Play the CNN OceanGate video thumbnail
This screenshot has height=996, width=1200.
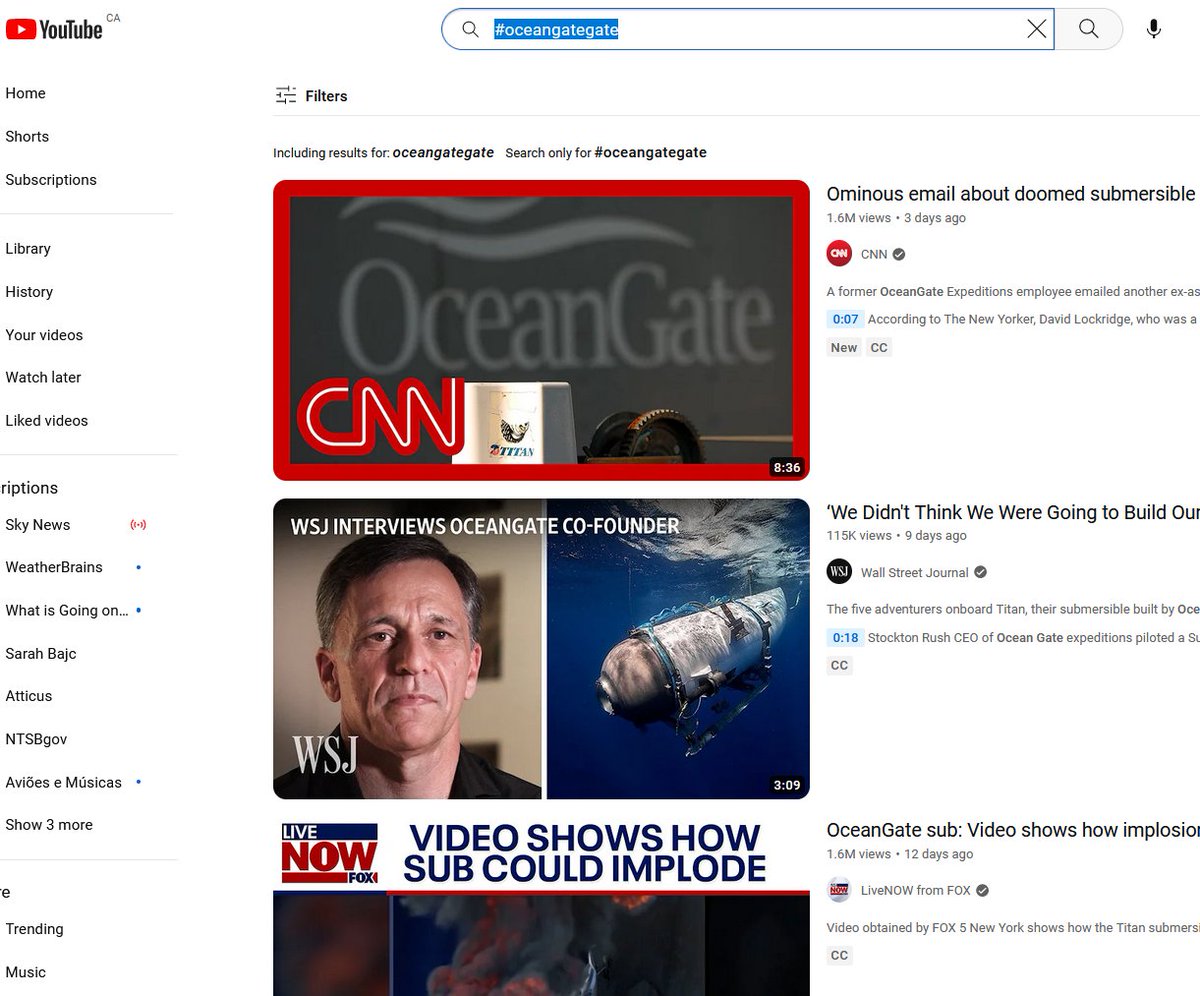click(541, 330)
